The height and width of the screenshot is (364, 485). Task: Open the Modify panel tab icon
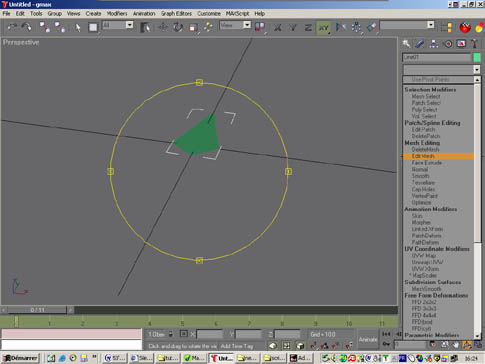click(x=420, y=44)
